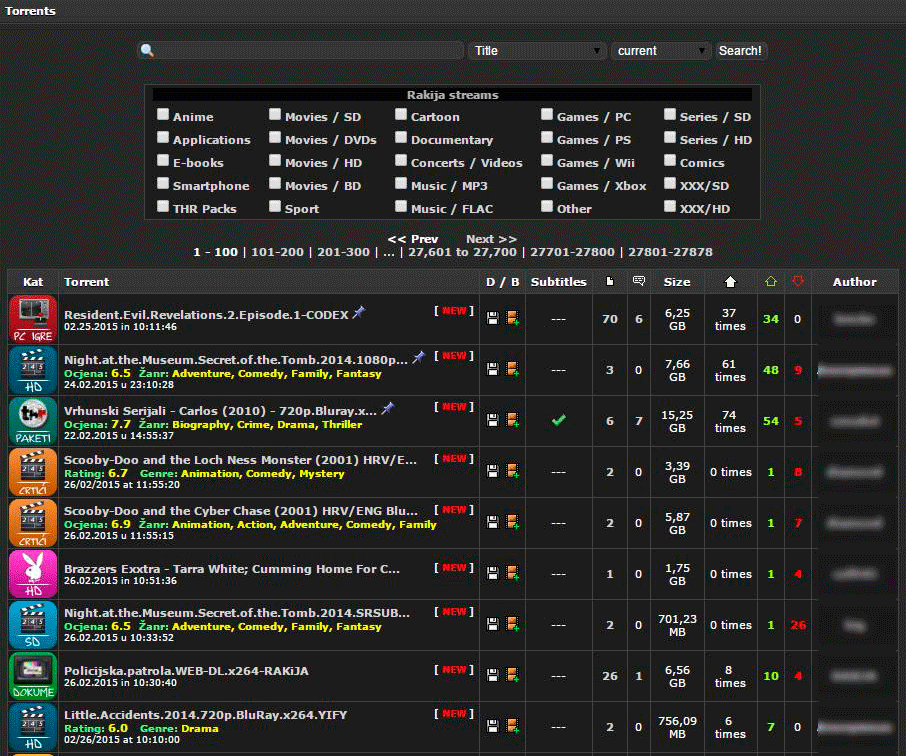
Task: Check the Anime category box
Action: tap(163, 114)
